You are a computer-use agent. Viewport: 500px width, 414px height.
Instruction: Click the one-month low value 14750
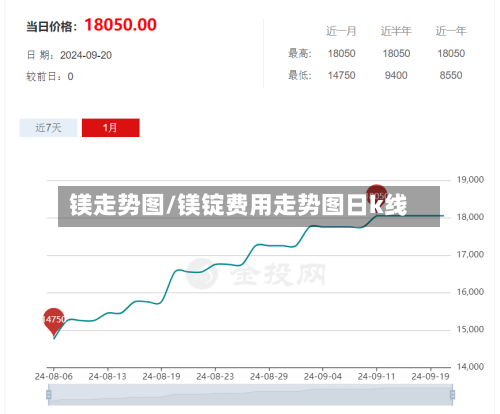tap(341, 75)
